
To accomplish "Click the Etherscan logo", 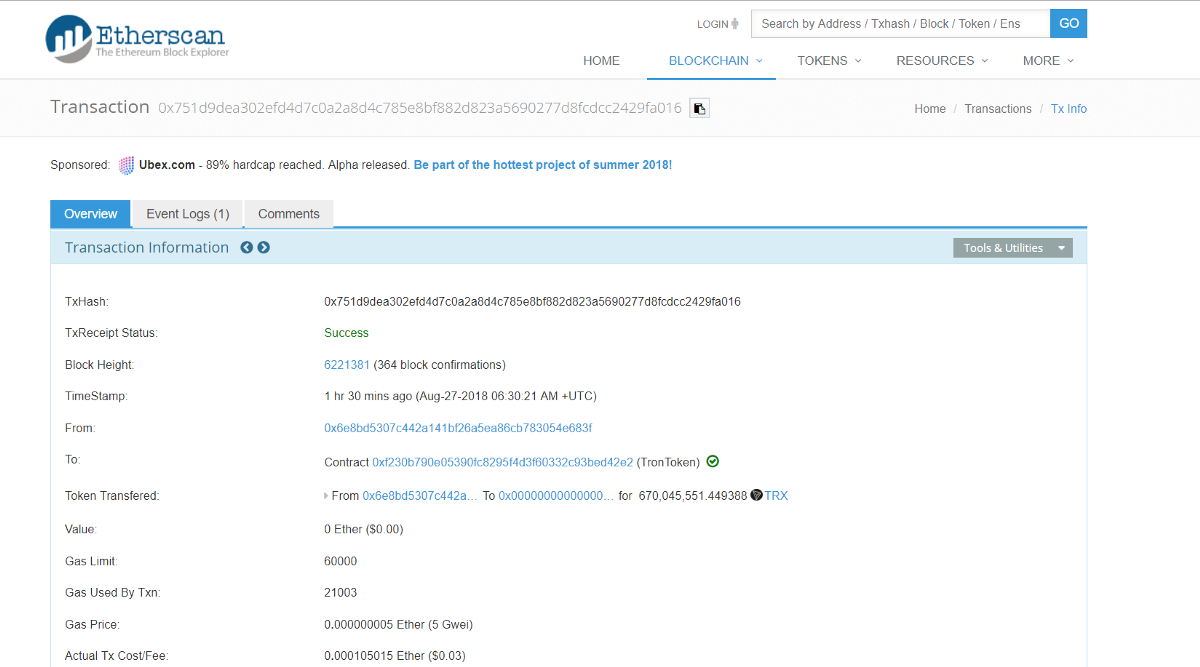I will tap(137, 39).
